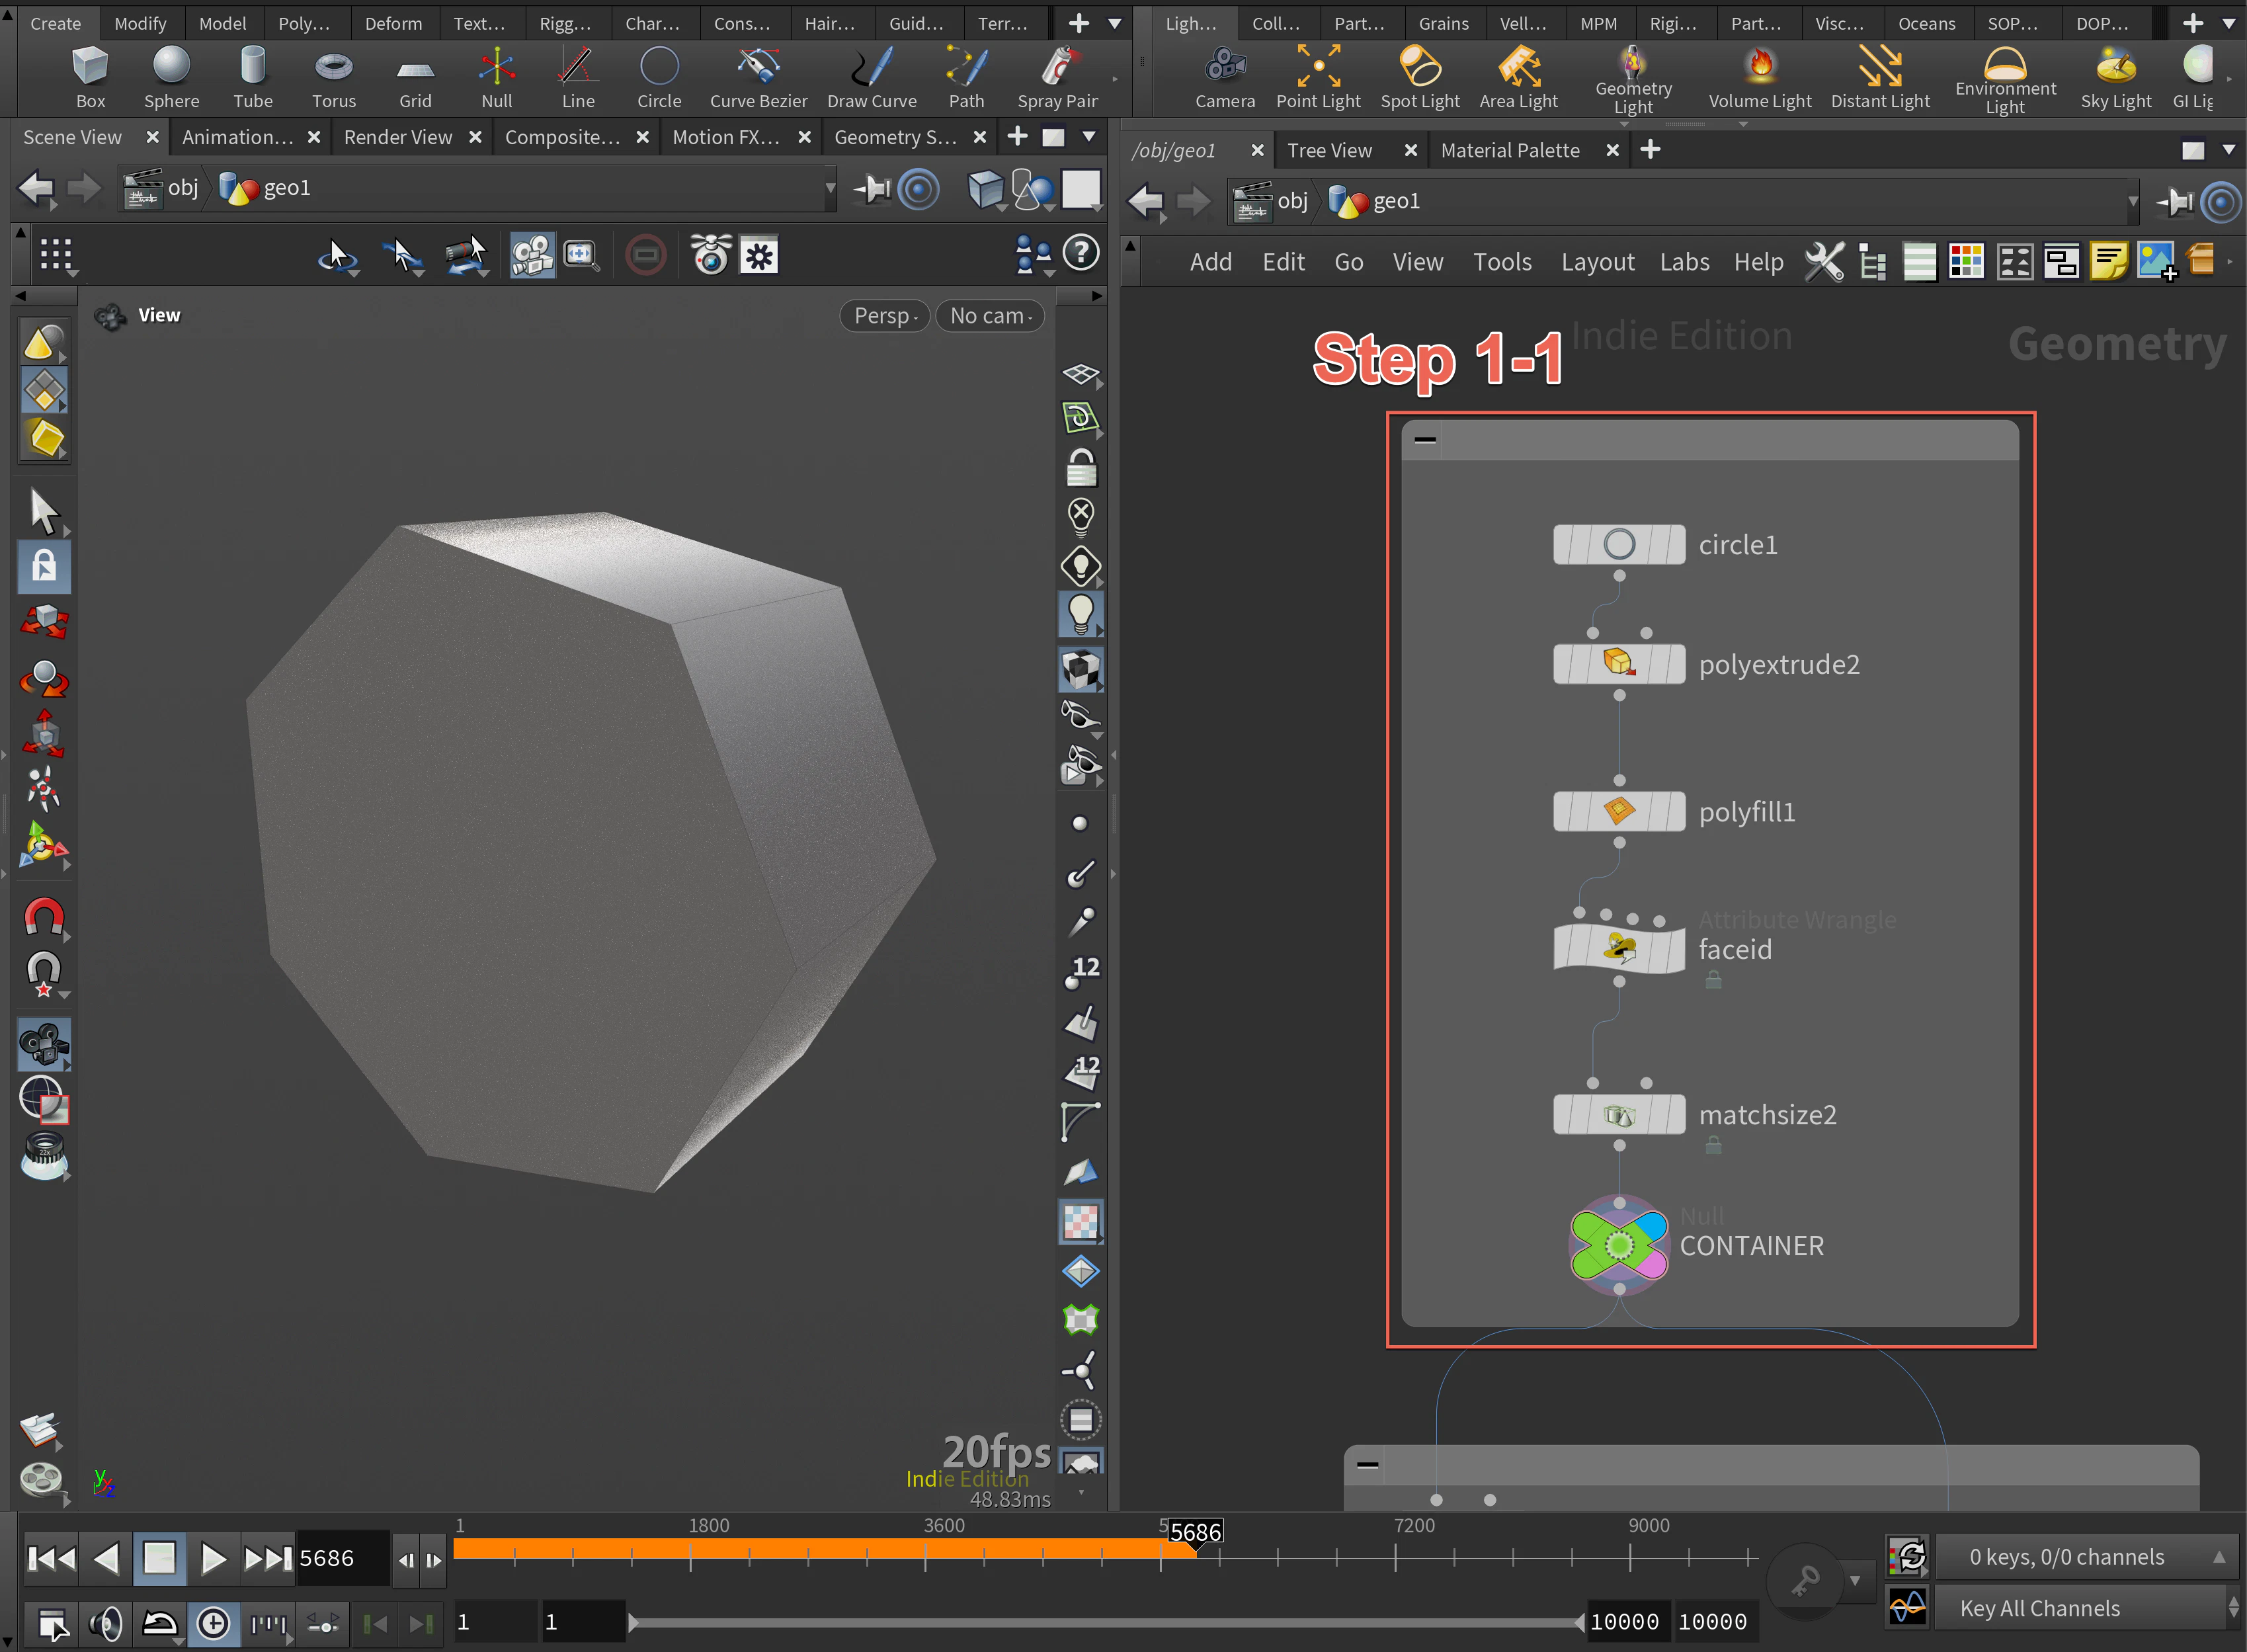
Task: Open the scene view path dropdown
Action: point(829,188)
